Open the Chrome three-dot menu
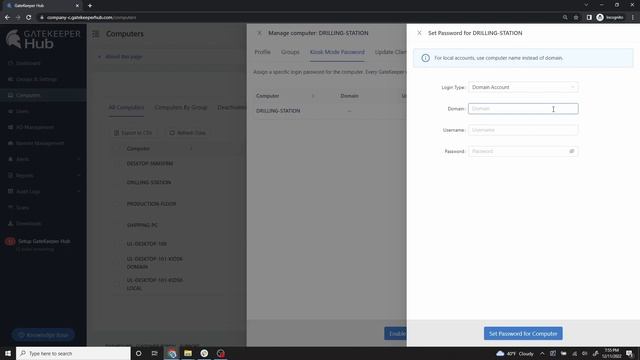Viewport: 640px width, 360px height. tap(633, 18)
